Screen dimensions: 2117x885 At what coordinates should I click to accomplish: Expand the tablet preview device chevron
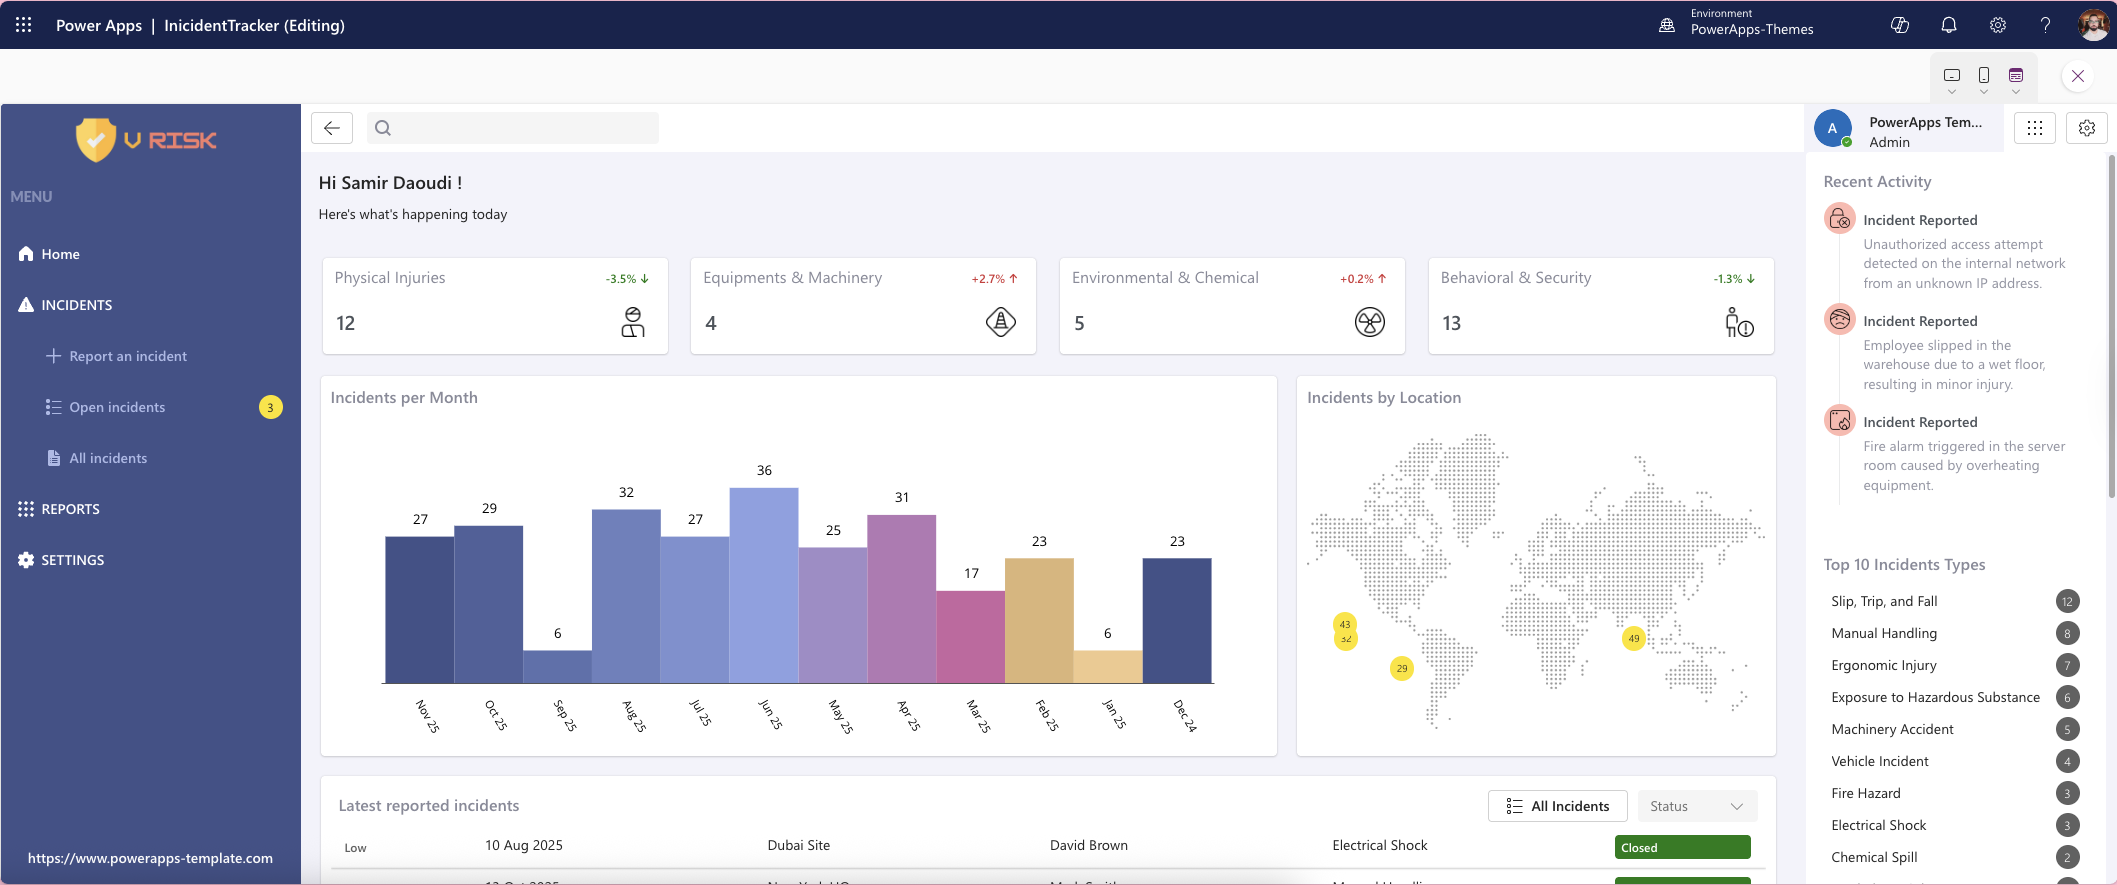click(x=1951, y=92)
